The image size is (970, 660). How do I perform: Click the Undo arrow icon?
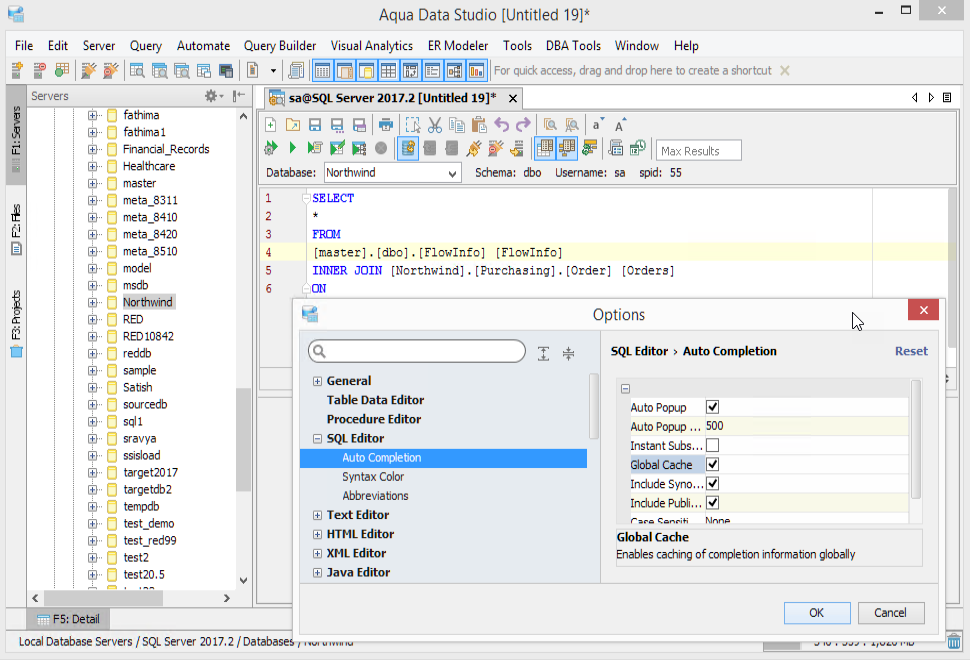click(x=501, y=125)
